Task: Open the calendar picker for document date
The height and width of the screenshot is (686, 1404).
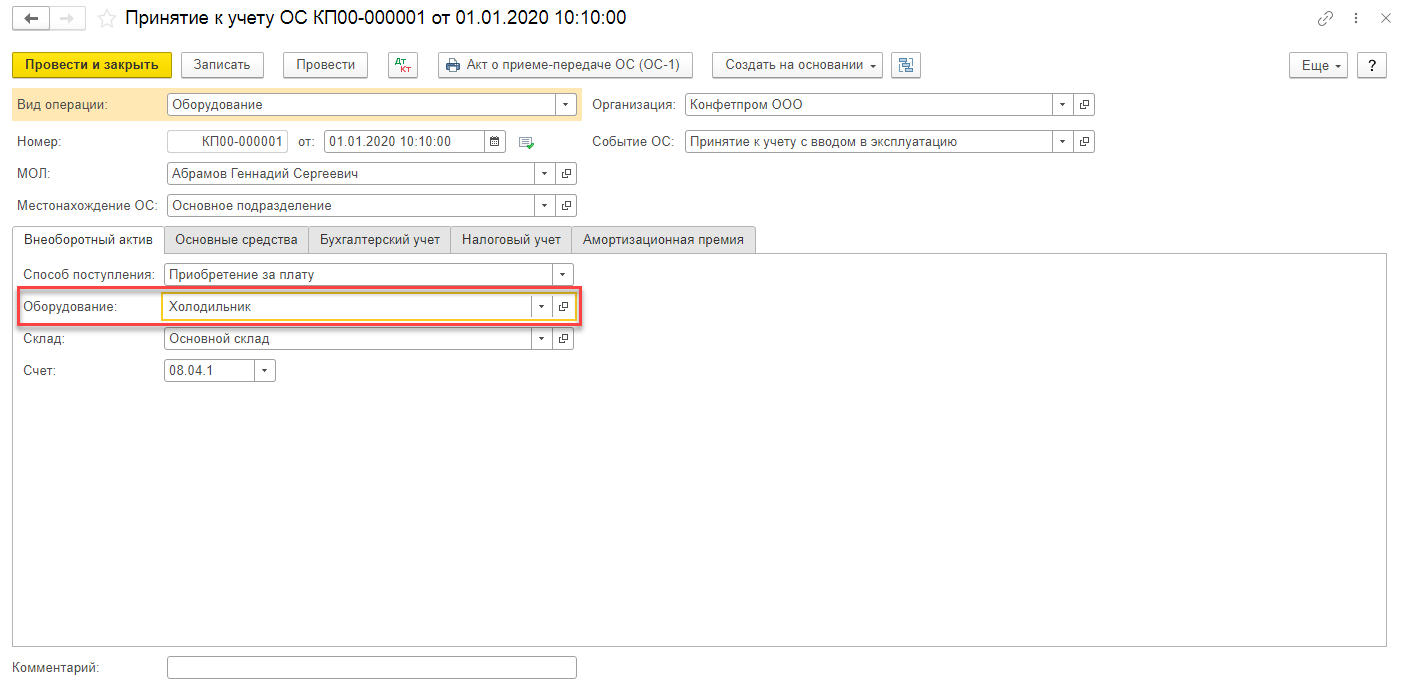Action: click(x=495, y=142)
